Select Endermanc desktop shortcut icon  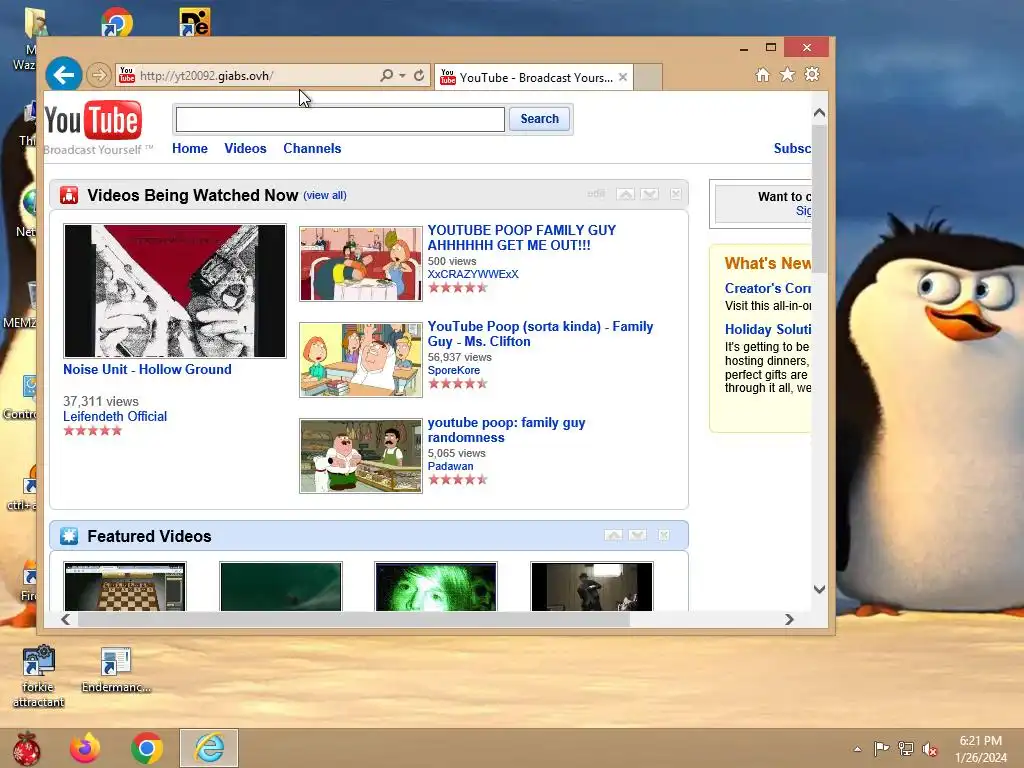116,670
